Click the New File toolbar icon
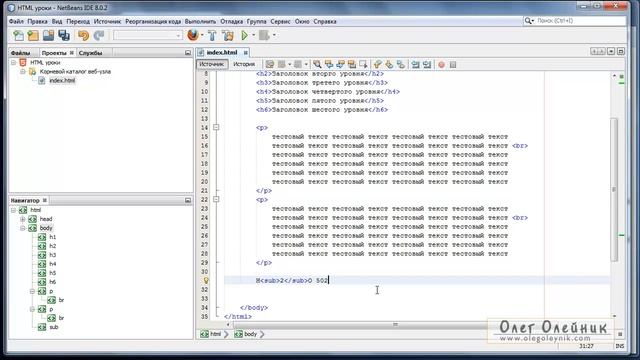 (18, 36)
